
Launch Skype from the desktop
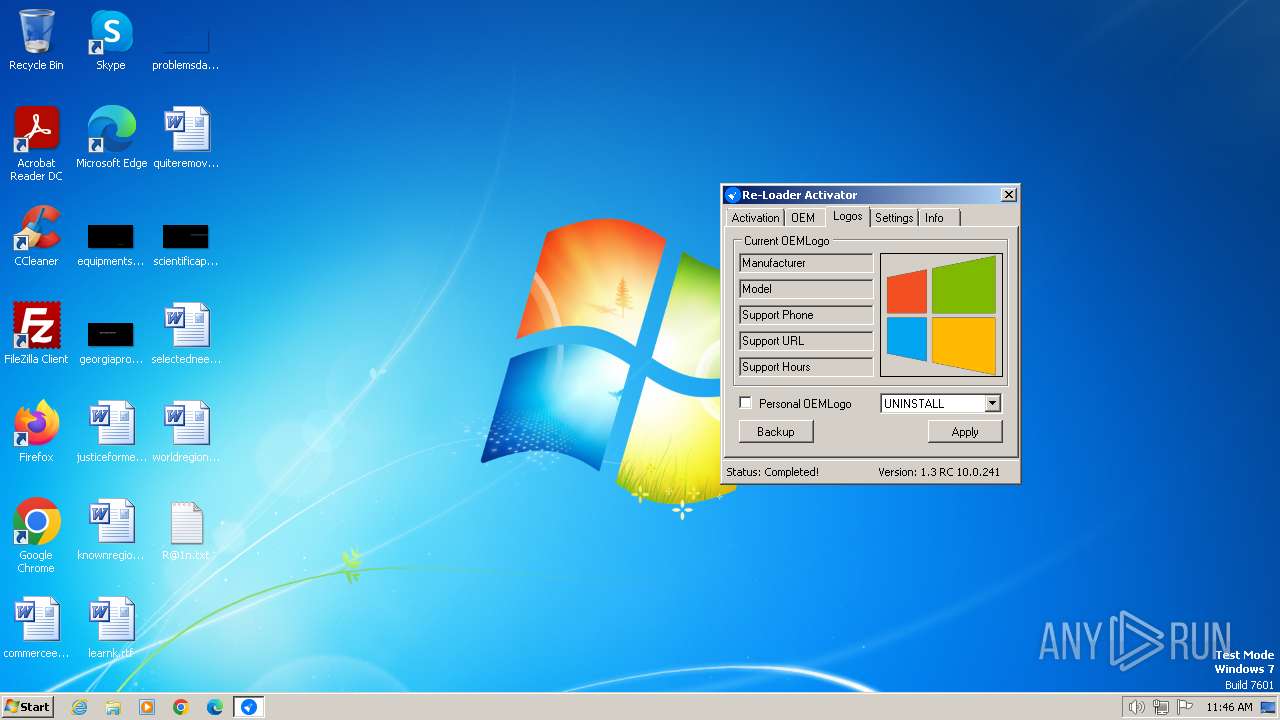pos(110,40)
